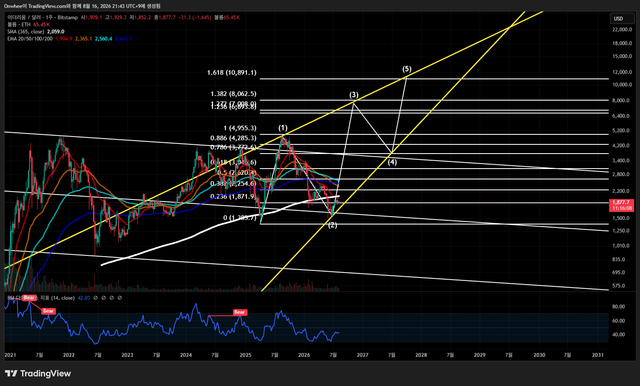Click the Elliott wave label (5)
Screen dimensions: 640x386
click(x=407, y=69)
